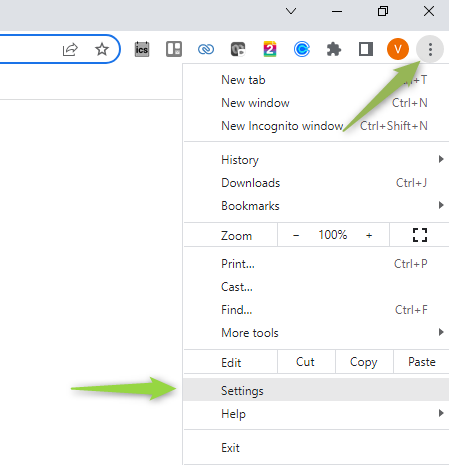Open a New window

(316, 103)
